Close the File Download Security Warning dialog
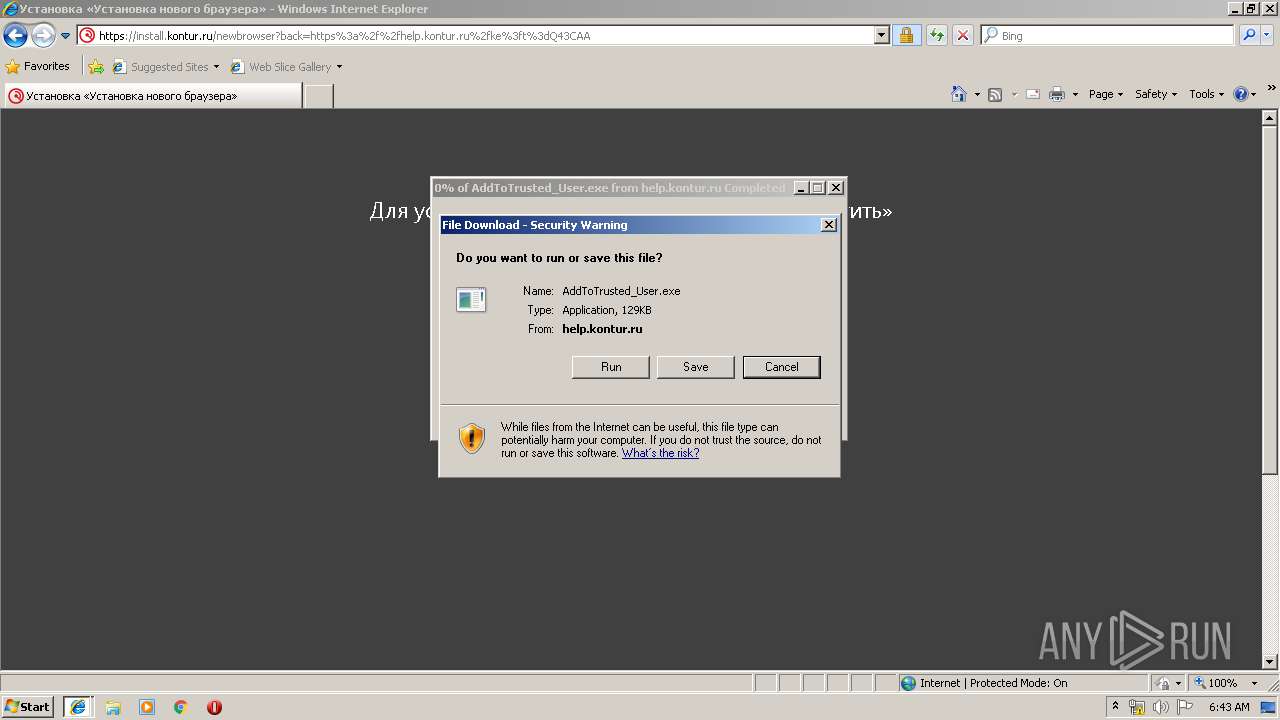 click(x=829, y=225)
